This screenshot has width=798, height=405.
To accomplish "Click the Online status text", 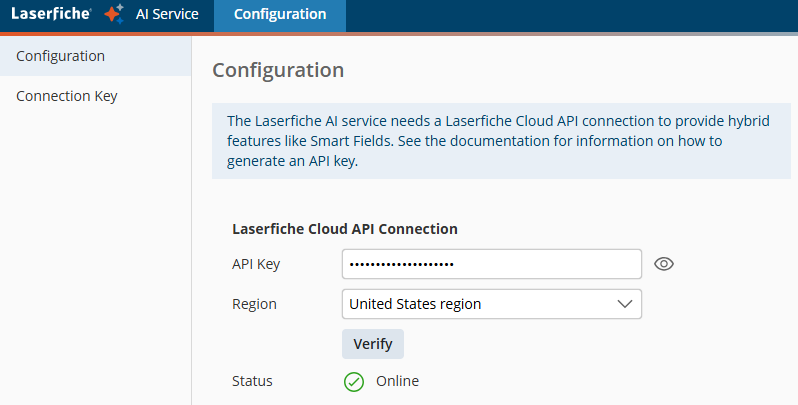I will click(397, 381).
